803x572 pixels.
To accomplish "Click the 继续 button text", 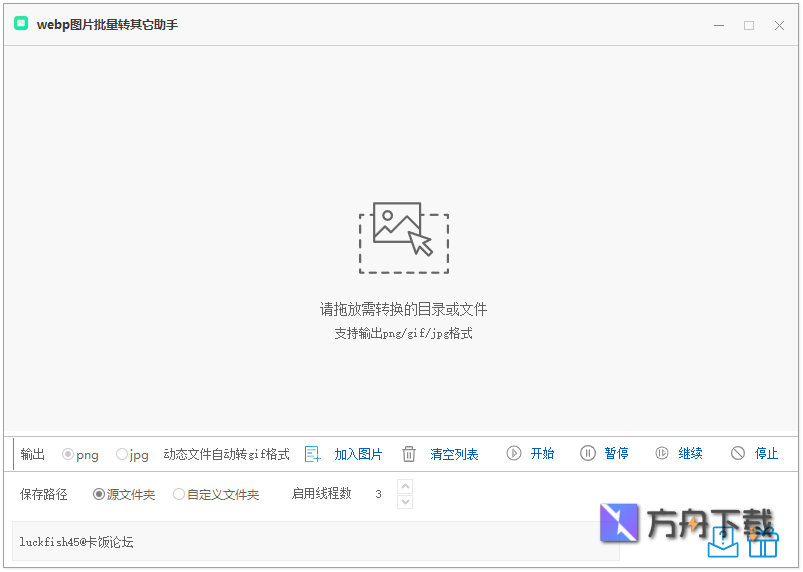I will (x=690, y=453).
